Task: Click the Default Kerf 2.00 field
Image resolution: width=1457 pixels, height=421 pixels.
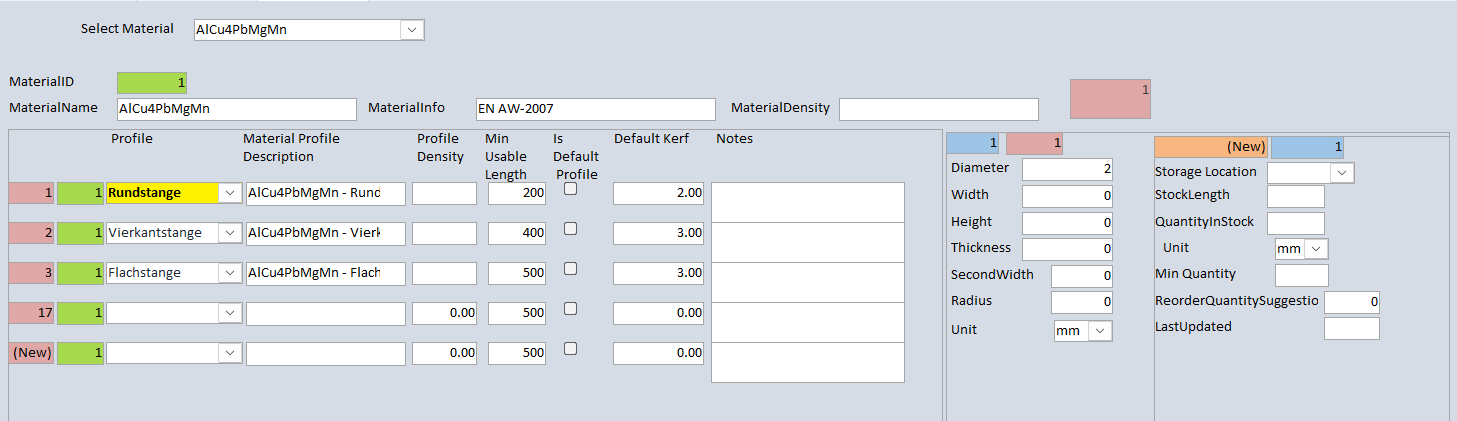Action: [658, 193]
